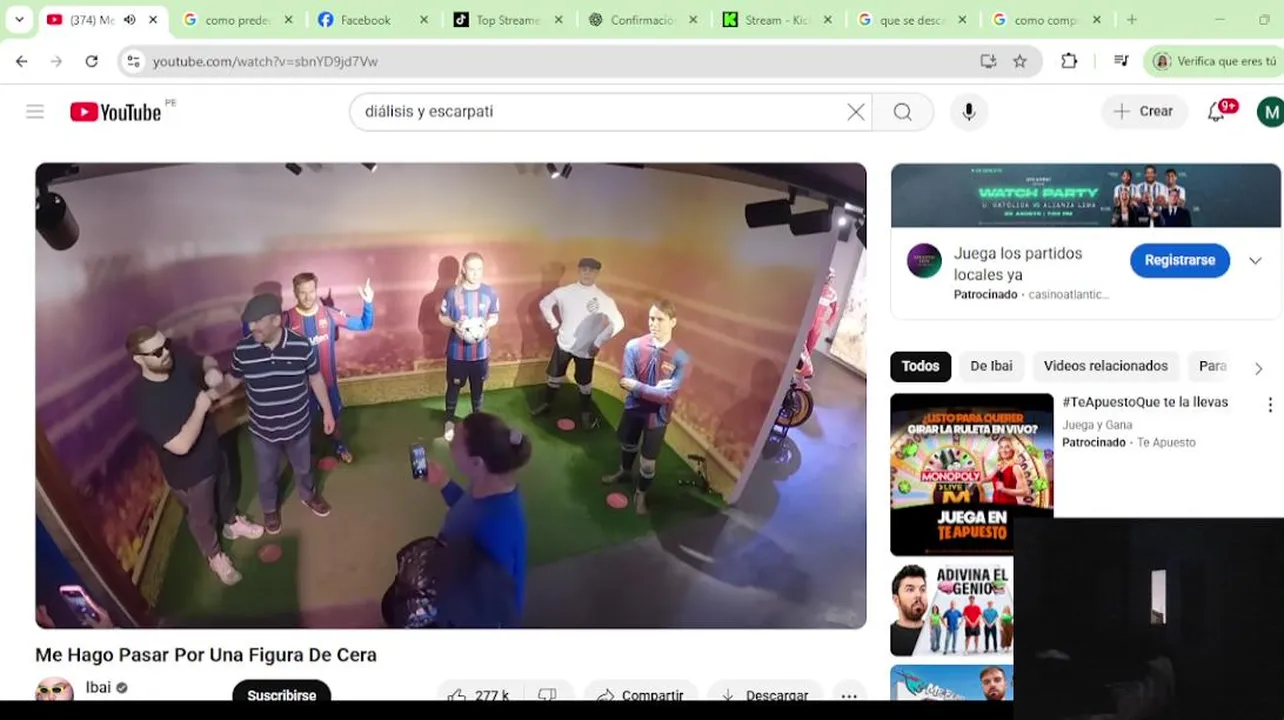Click the casinoatlantic sponsor link text
1284x720 pixels.
(1068, 295)
